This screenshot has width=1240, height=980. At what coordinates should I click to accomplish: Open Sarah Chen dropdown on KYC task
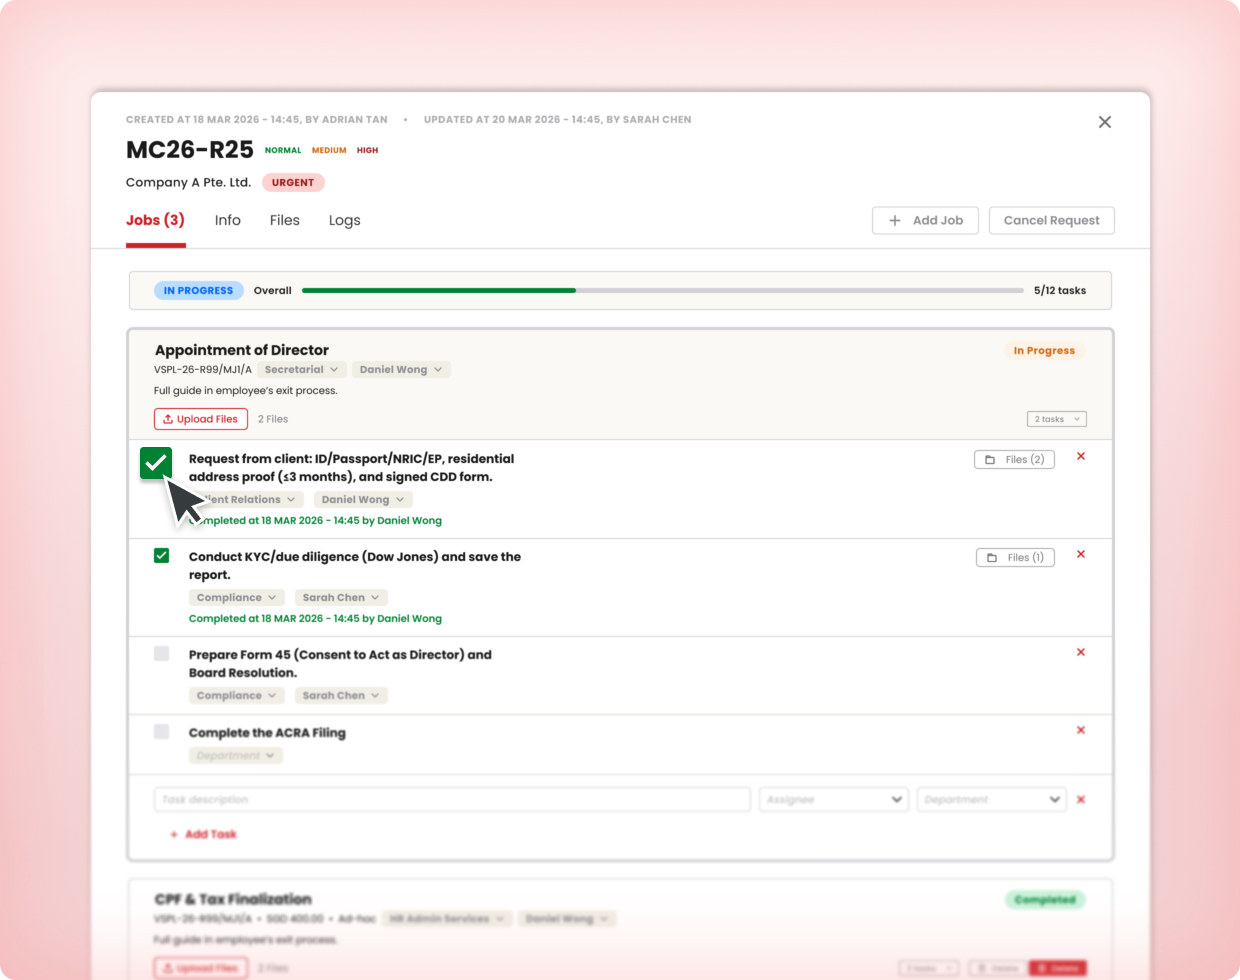[x=341, y=597]
